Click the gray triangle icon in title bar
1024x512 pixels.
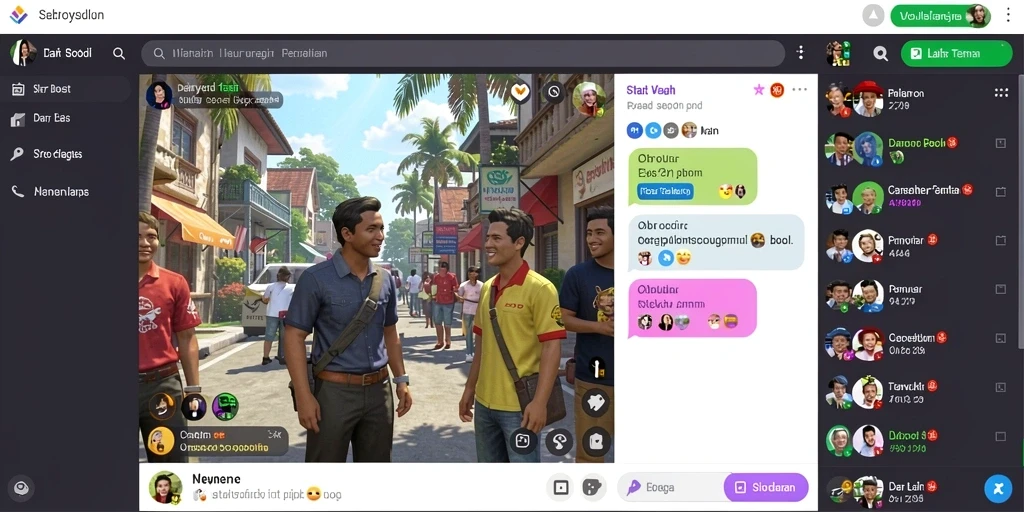tap(873, 16)
